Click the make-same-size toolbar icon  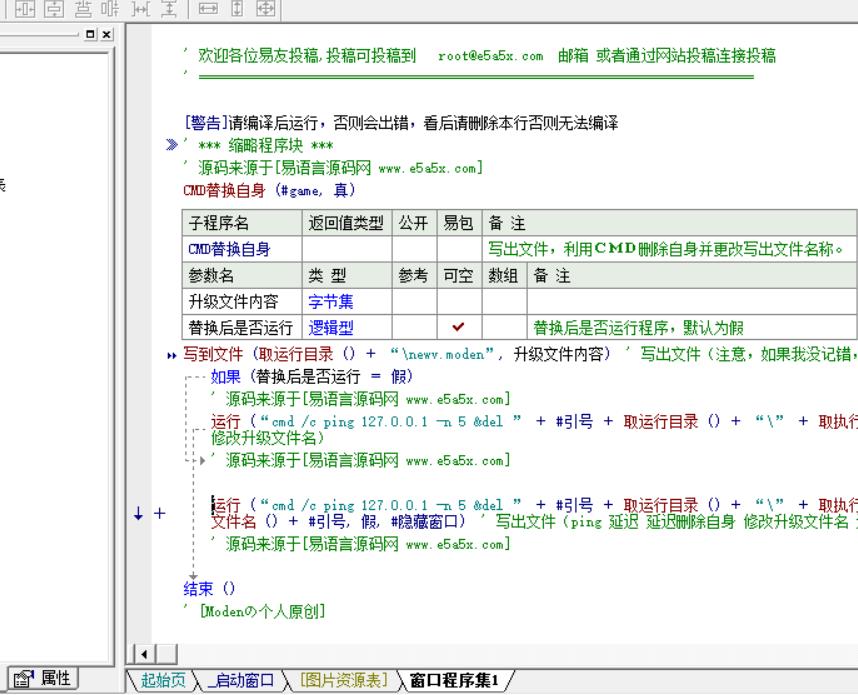pos(265,8)
